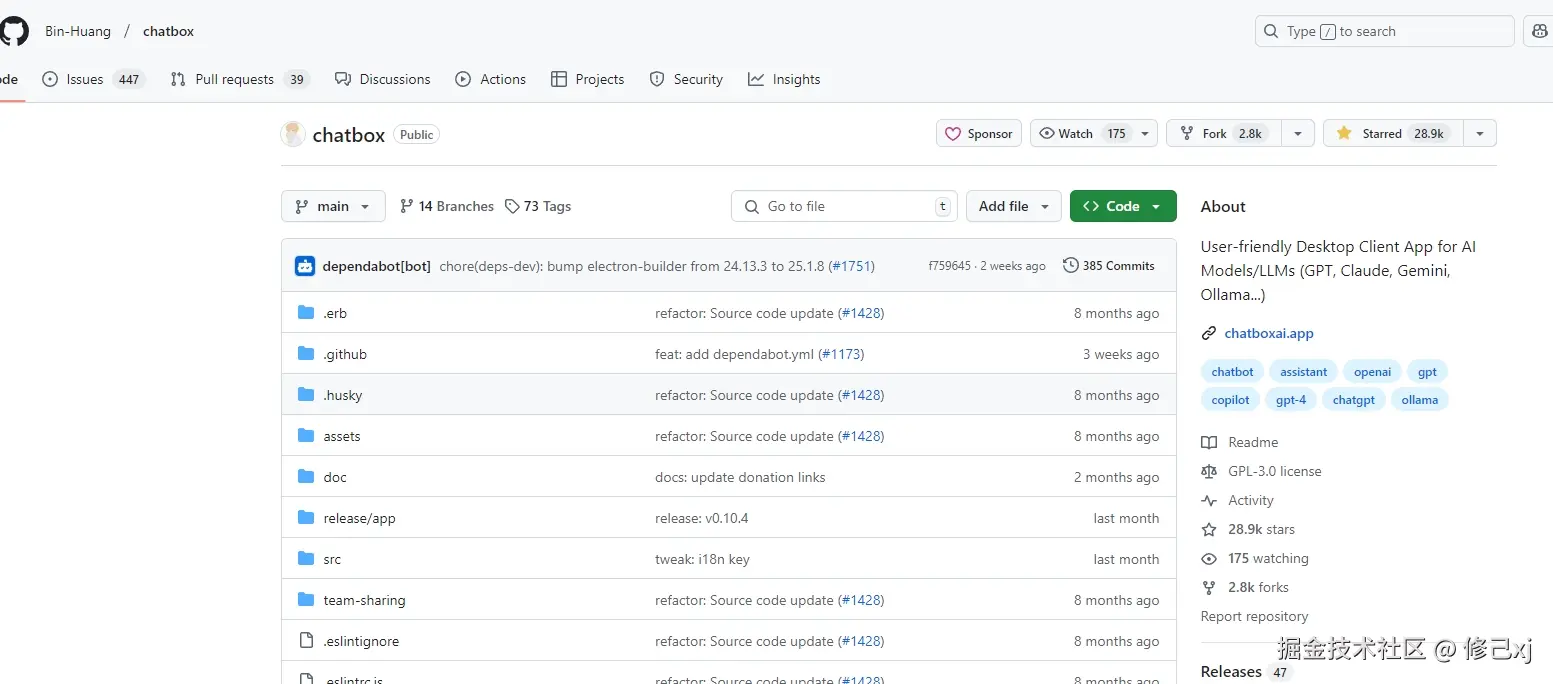Click the Fork button
The height and width of the screenshot is (684, 1553).
click(1223, 134)
